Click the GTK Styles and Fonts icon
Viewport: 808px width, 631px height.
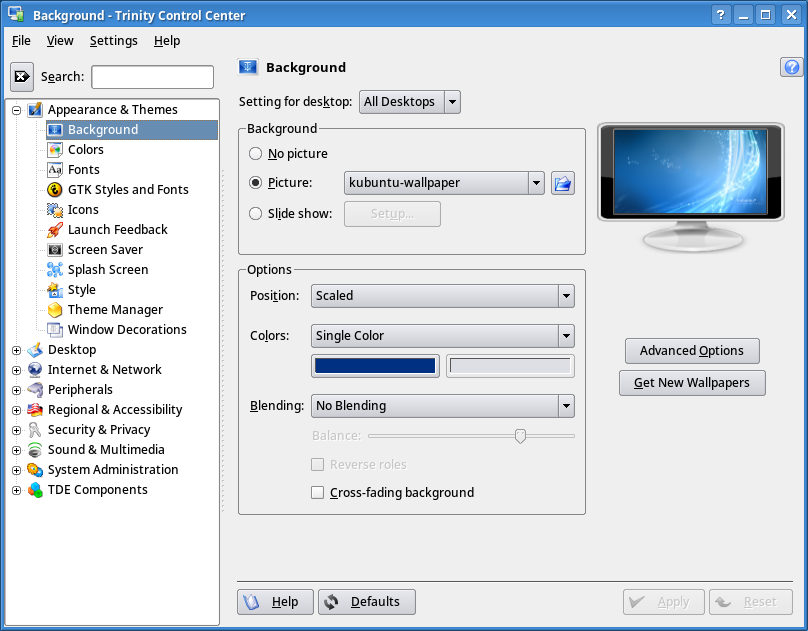[57, 189]
